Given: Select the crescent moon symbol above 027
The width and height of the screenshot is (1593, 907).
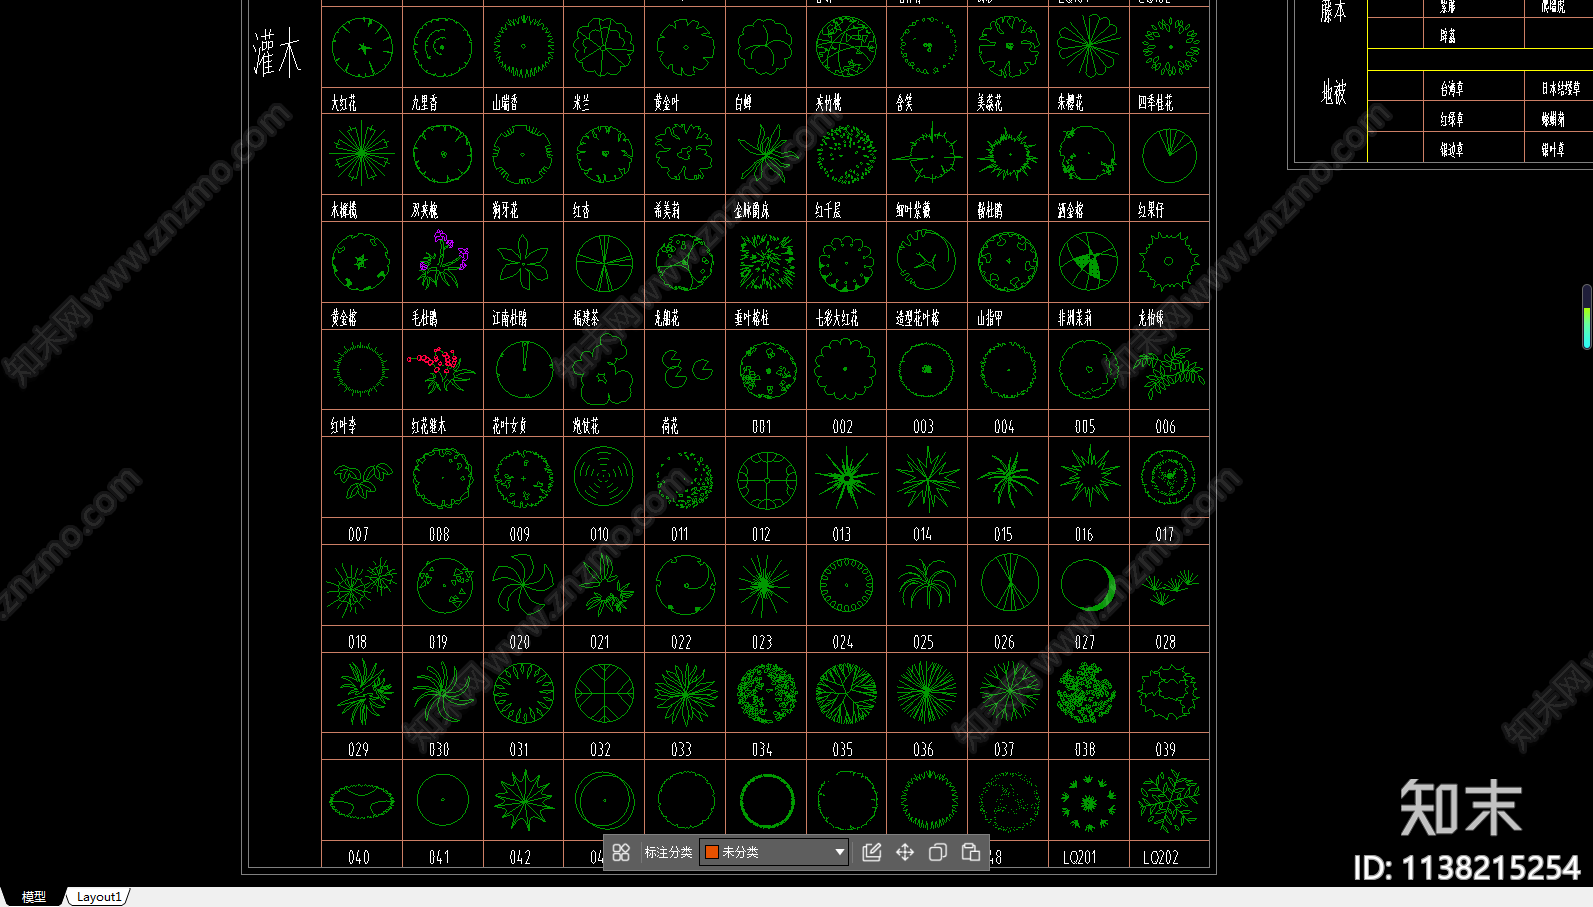Looking at the screenshot, I should tap(1088, 585).
